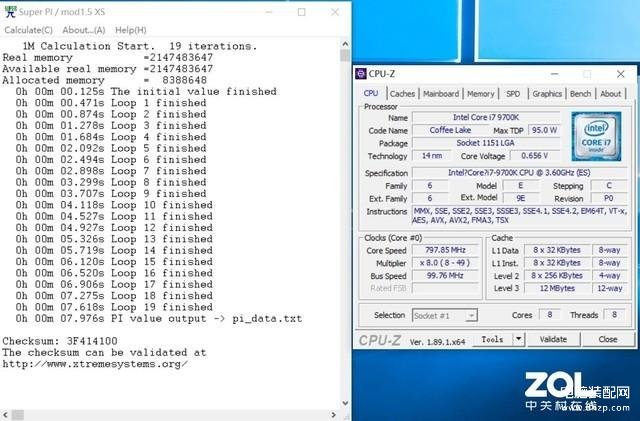Click the Revision value 'P0'

609,198
